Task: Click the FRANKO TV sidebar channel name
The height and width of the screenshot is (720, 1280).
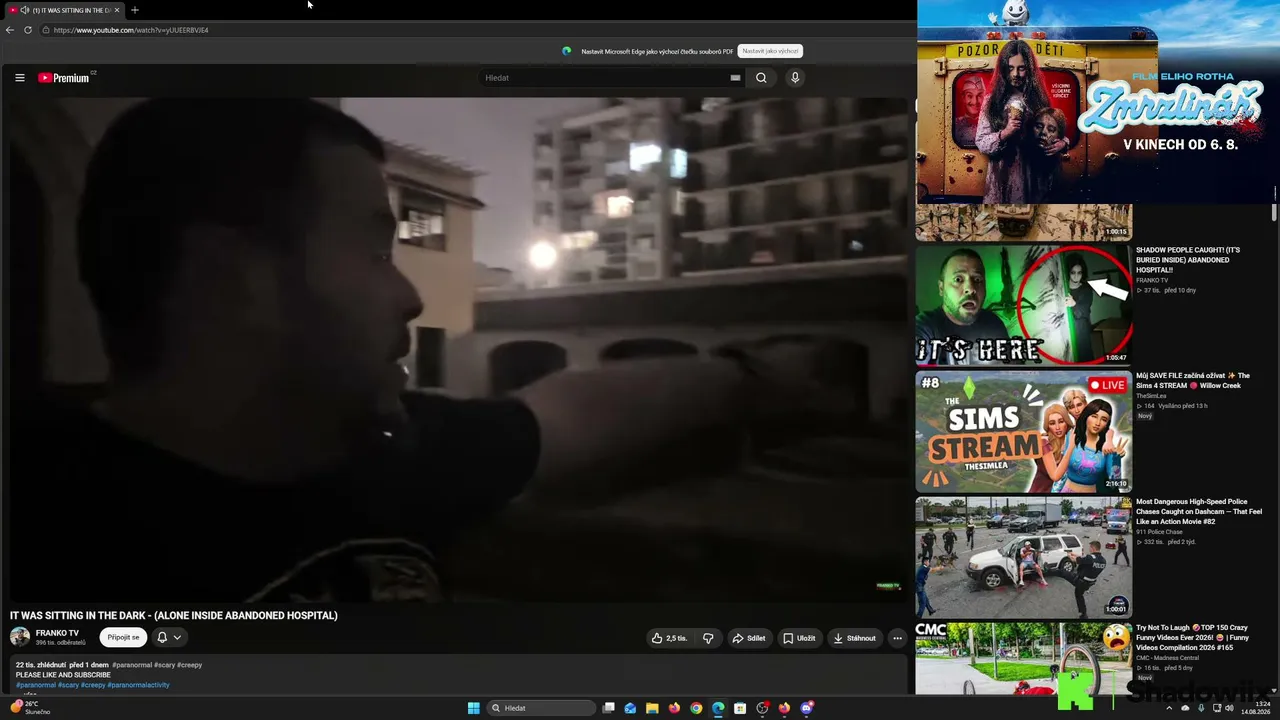Action: (x=1152, y=280)
